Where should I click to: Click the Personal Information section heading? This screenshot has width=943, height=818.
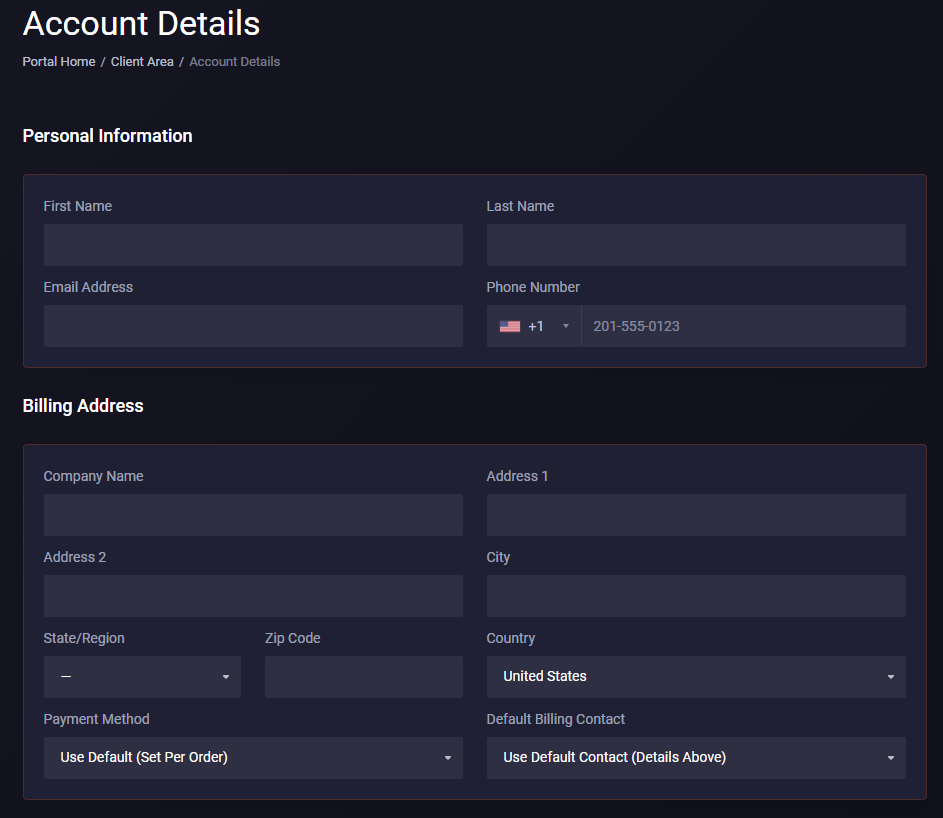click(x=107, y=136)
